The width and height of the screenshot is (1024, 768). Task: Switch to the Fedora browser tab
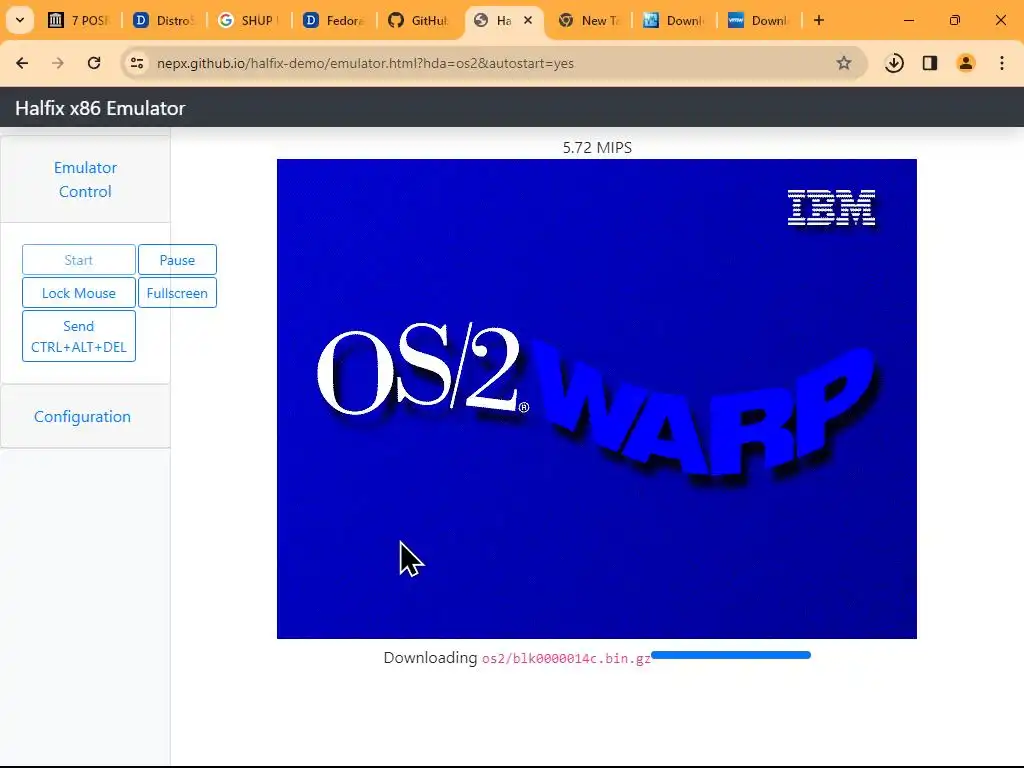point(334,20)
